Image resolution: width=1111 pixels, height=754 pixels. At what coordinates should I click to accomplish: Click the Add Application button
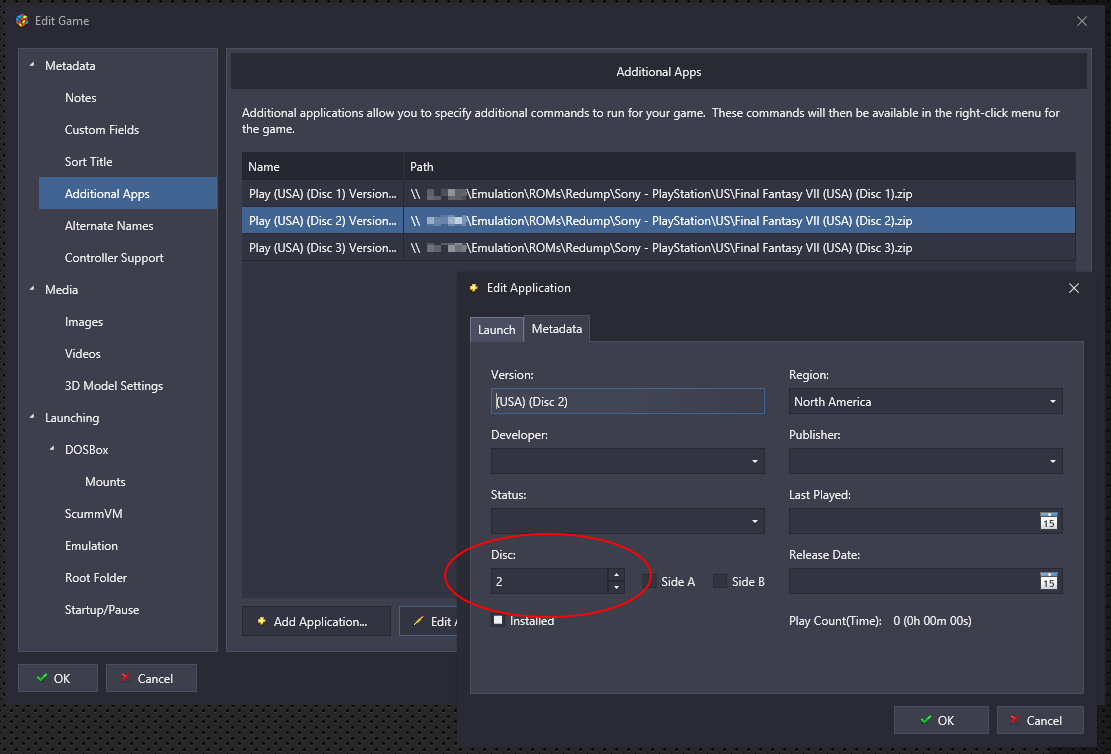316,621
